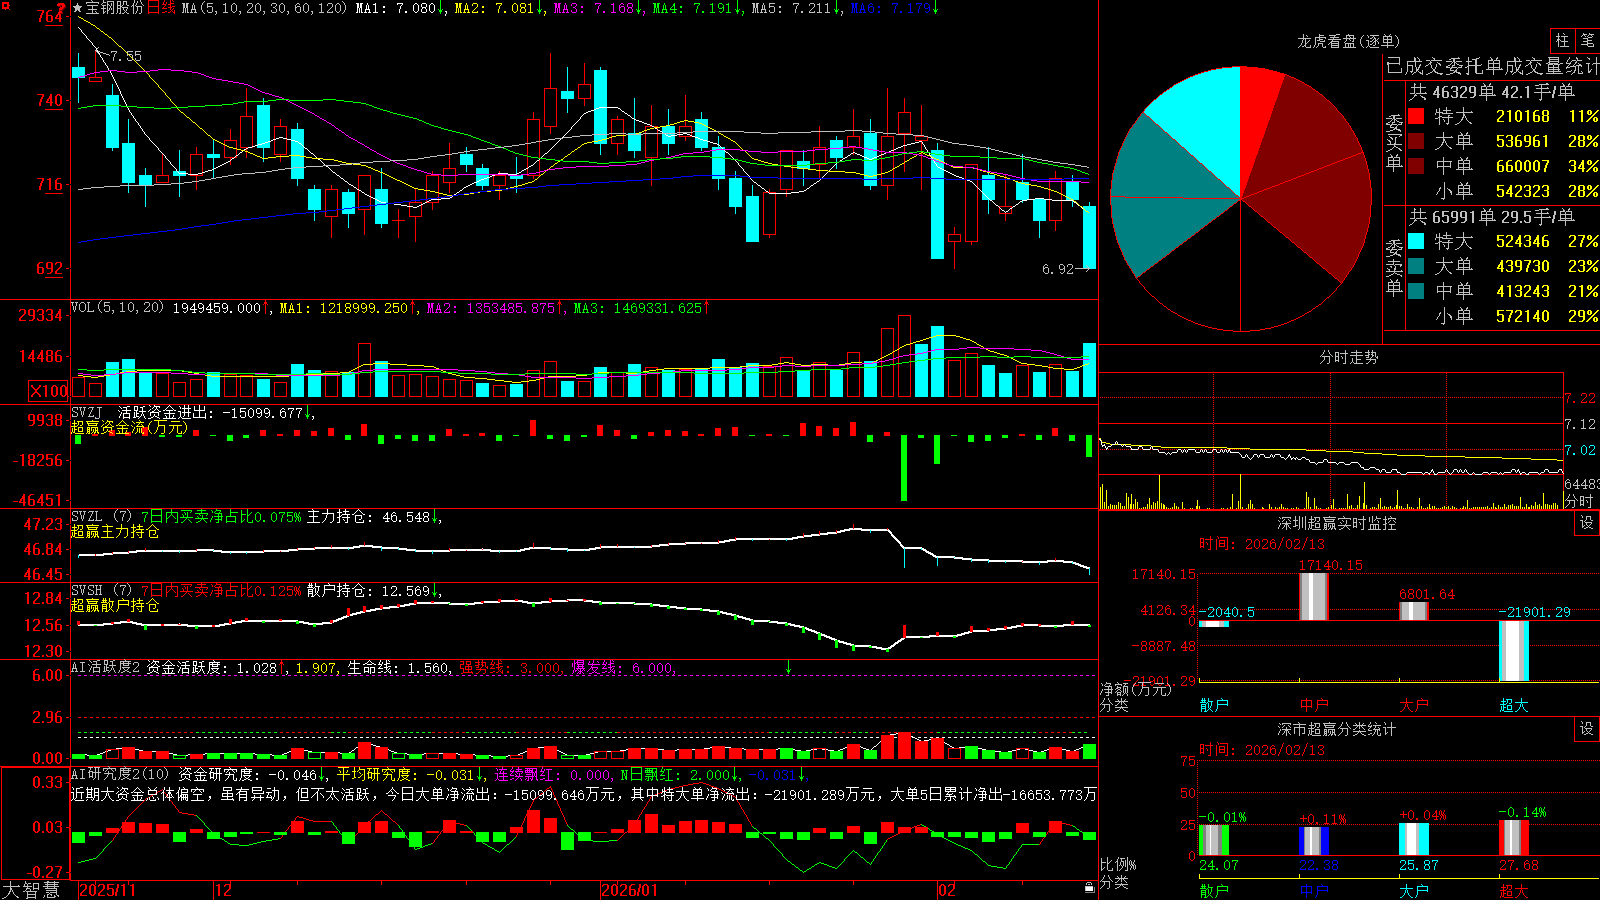The image size is (1600, 900).
Task: Open the 日线 period selector
Action: pos(161,8)
